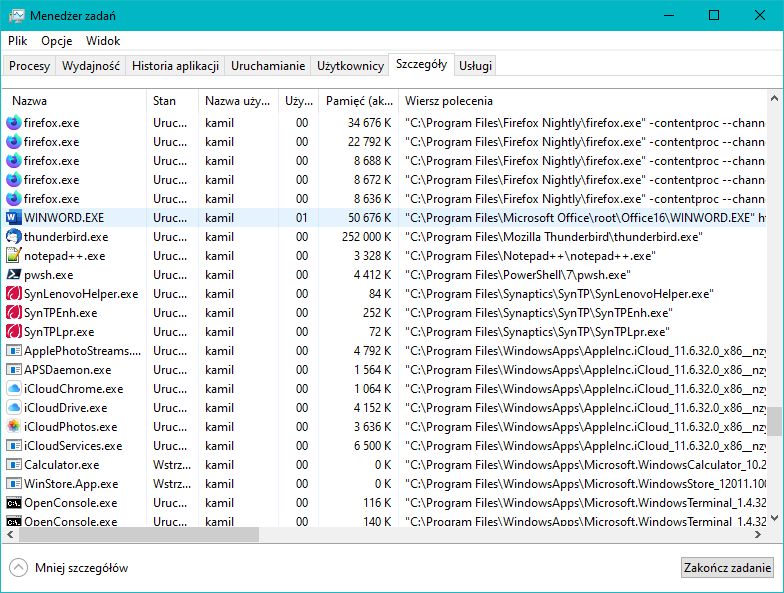Sort by Wiersz polecenia column header
Image resolution: width=784 pixels, height=593 pixels.
(448, 101)
